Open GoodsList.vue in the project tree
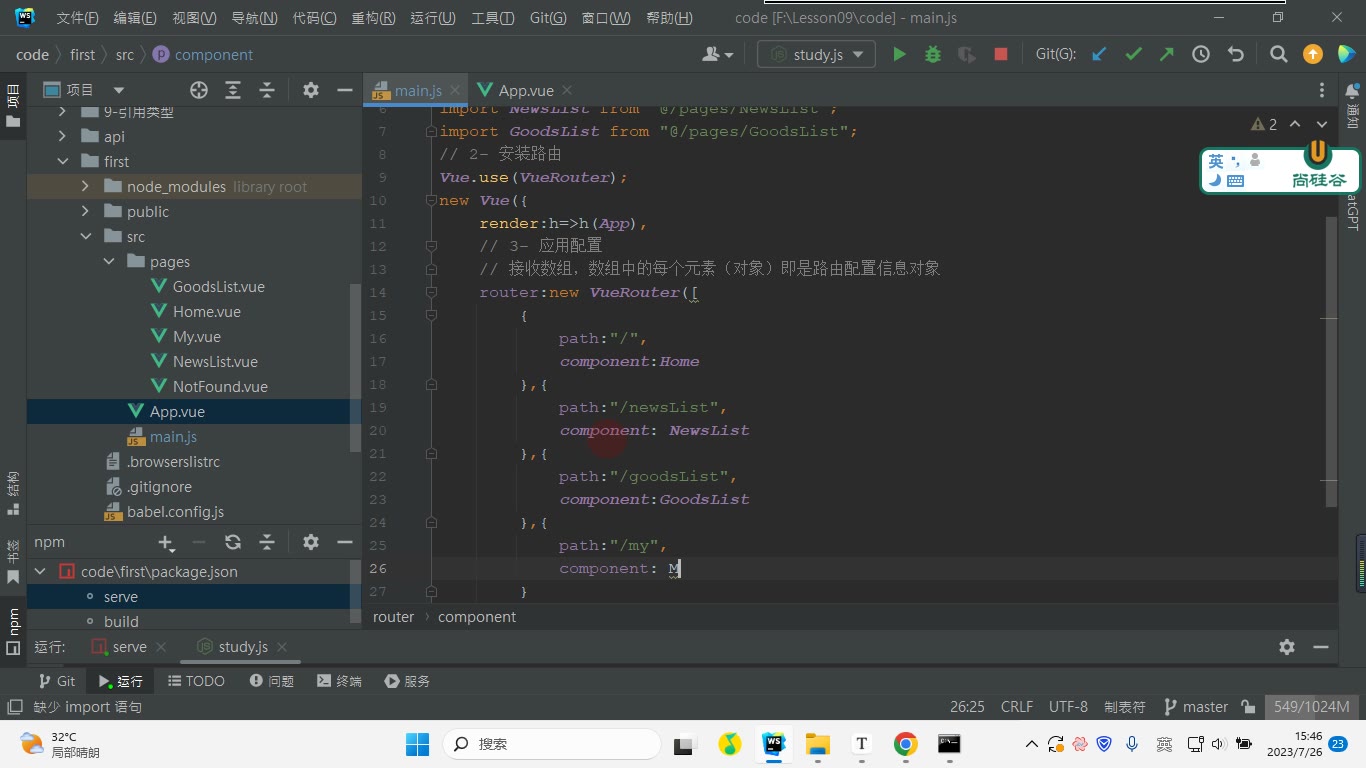 [x=218, y=287]
